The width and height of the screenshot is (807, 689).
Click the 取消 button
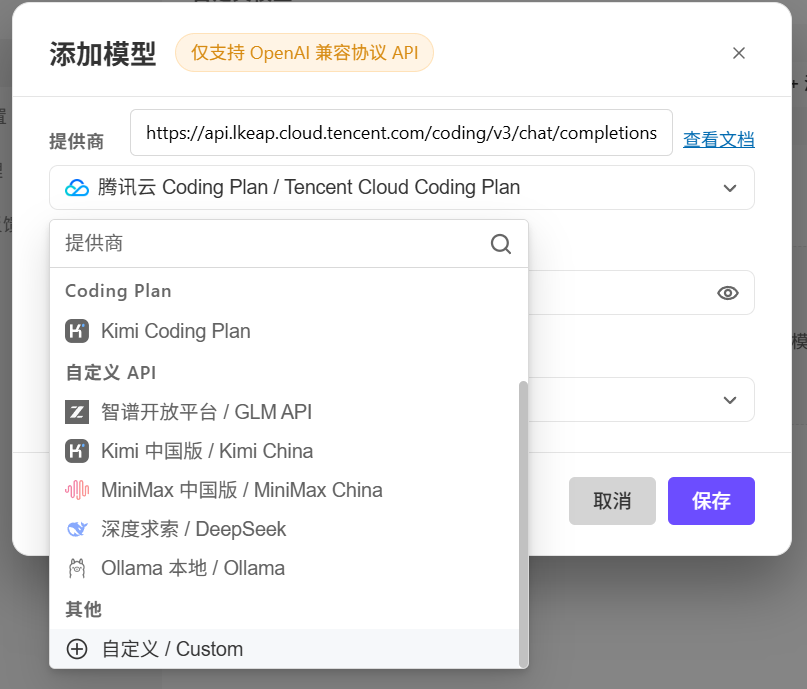(x=612, y=501)
